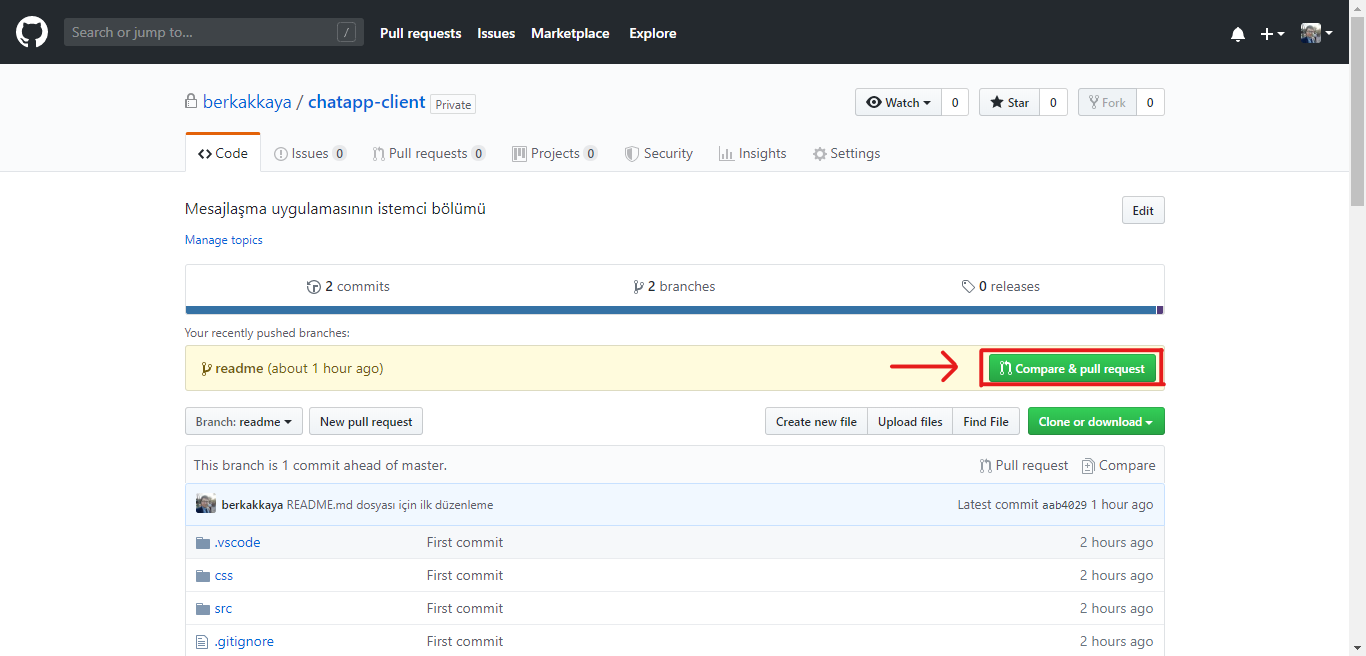This screenshot has height=656, width=1366.
Task: Open the fork count next to Fork
Action: coord(1150,102)
